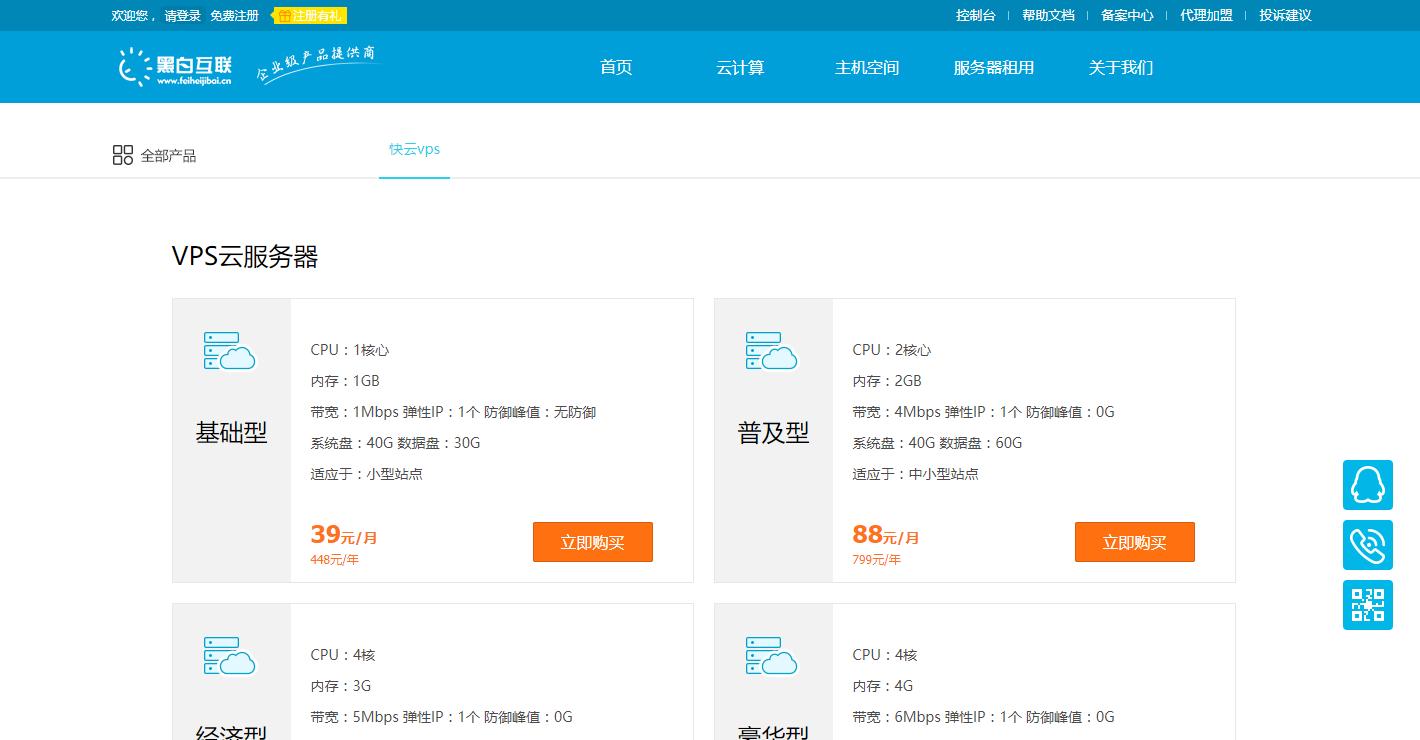Screen dimensions: 1420x740
Task: Click the gift icon on 注册有礼
Action: [284, 15]
